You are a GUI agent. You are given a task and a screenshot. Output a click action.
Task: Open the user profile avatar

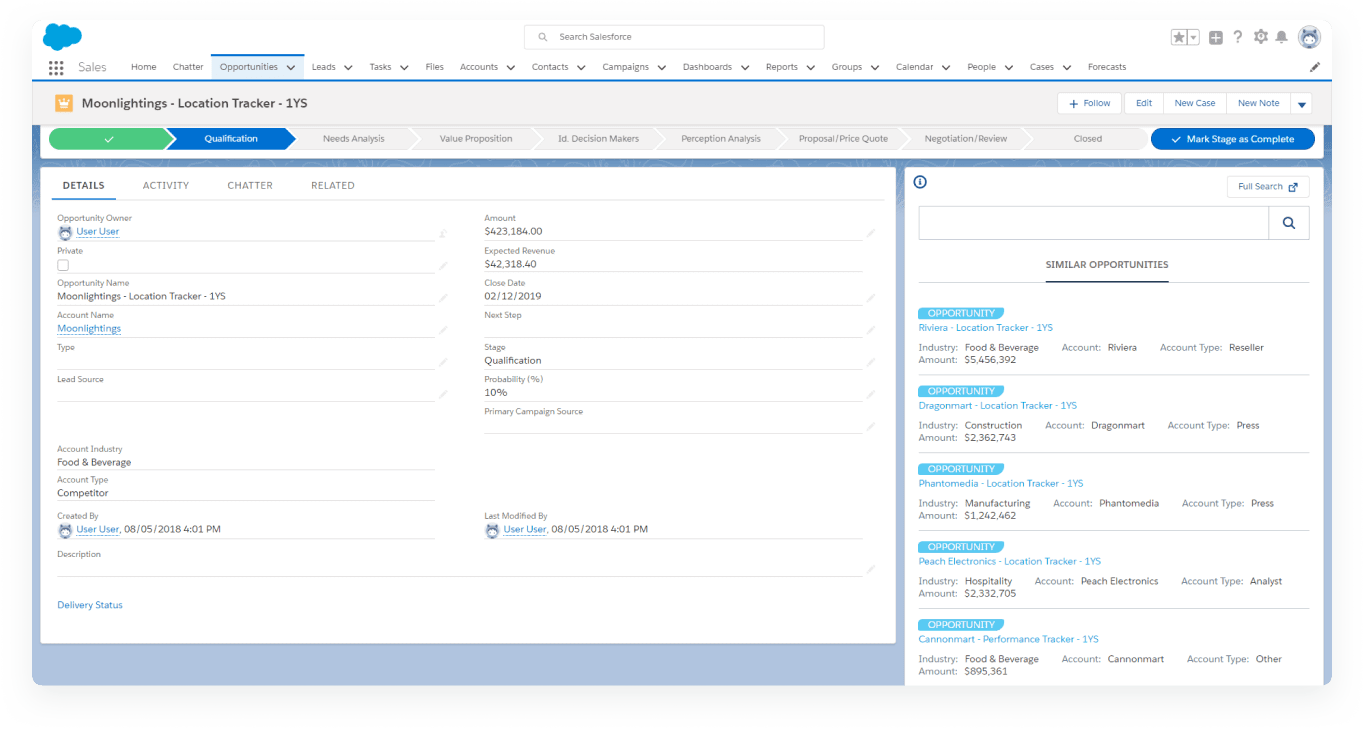(x=1309, y=37)
